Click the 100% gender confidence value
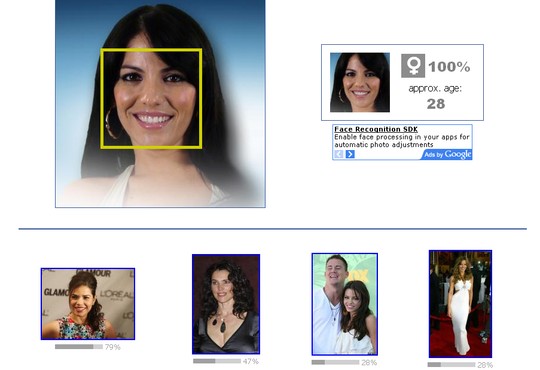 pyautogui.click(x=449, y=66)
